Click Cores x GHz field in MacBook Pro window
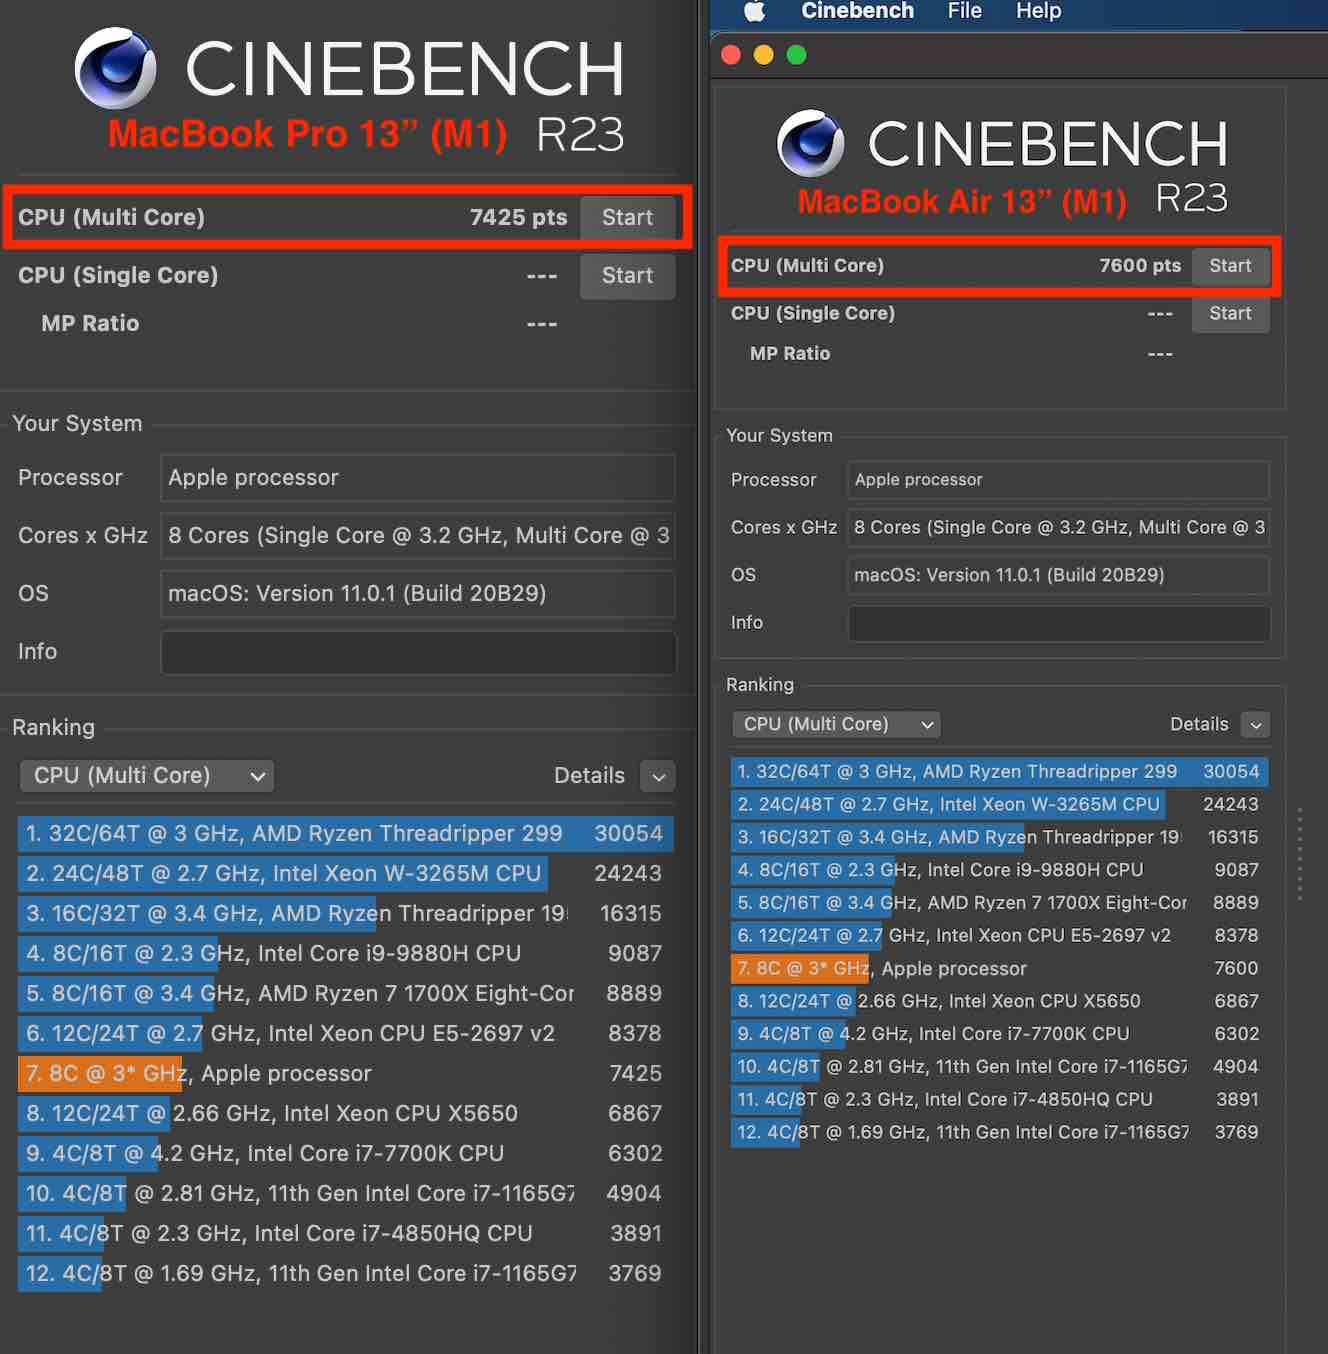Image resolution: width=1328 pixels, height=1354 pixels. [x=418, y=536]
